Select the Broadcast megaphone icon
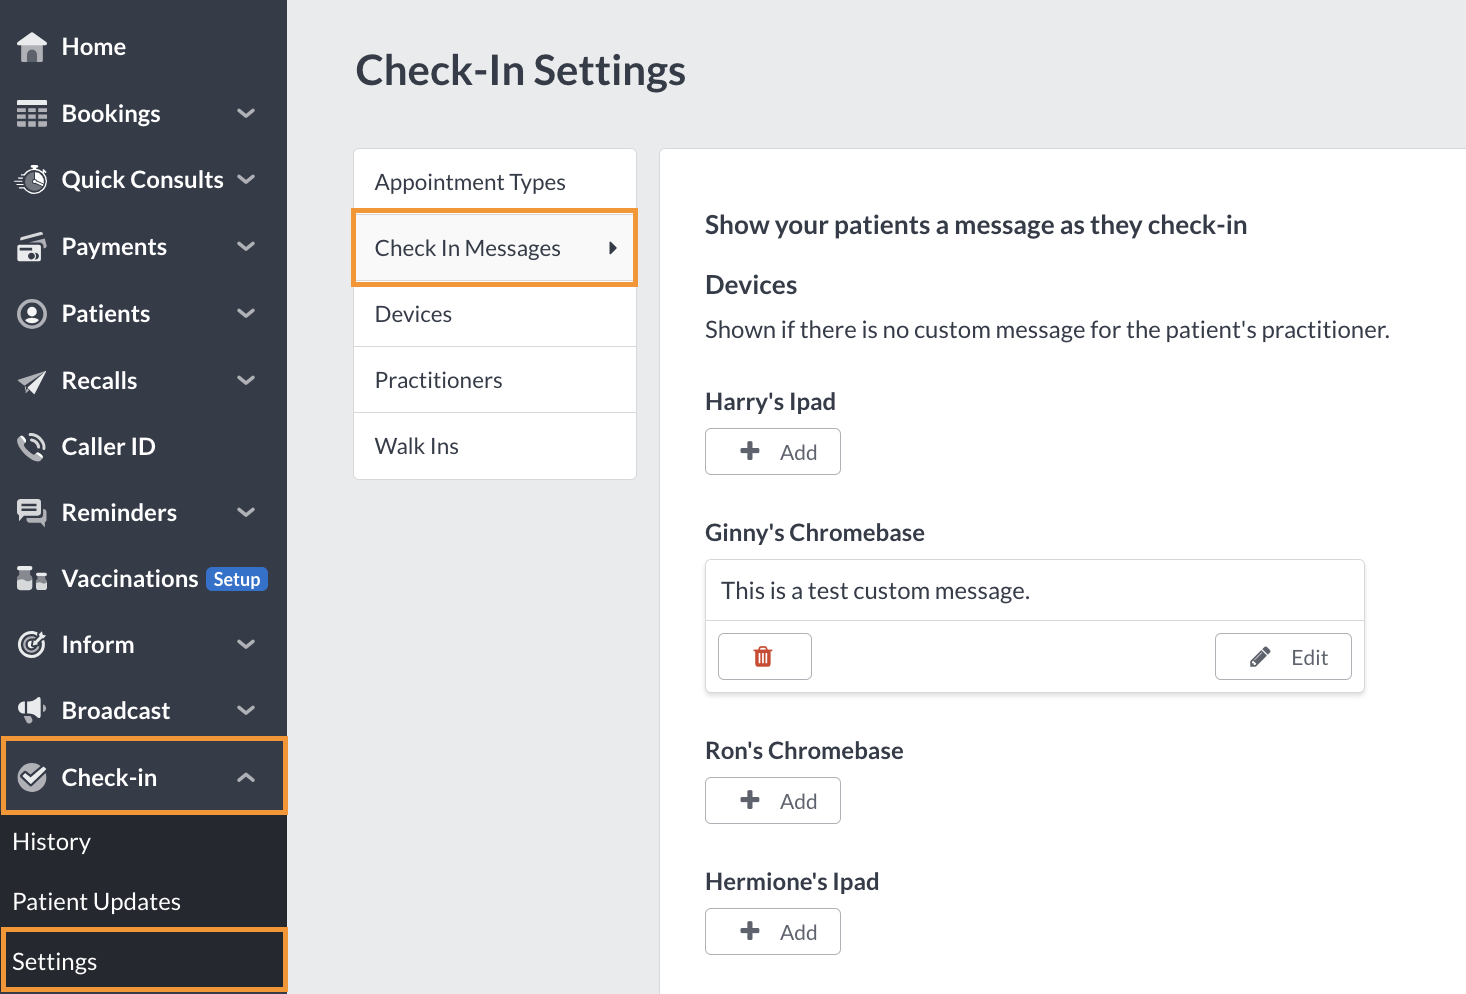Viewport: 1466px width, 994px height. 31,710
